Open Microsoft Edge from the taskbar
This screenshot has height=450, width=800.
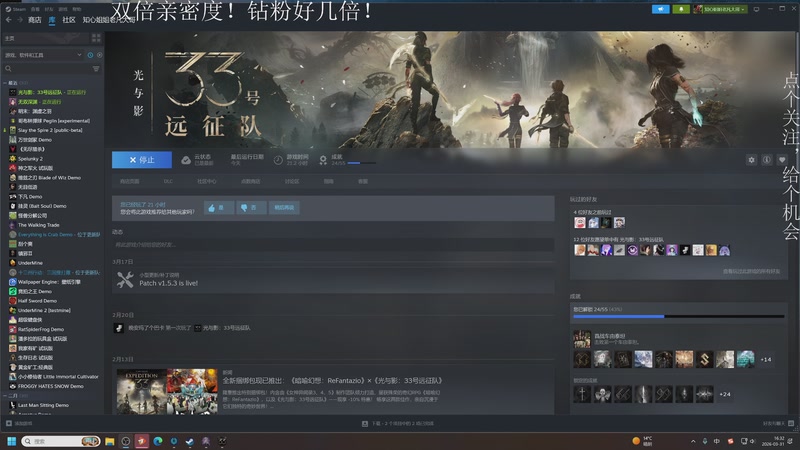(158, 441)
